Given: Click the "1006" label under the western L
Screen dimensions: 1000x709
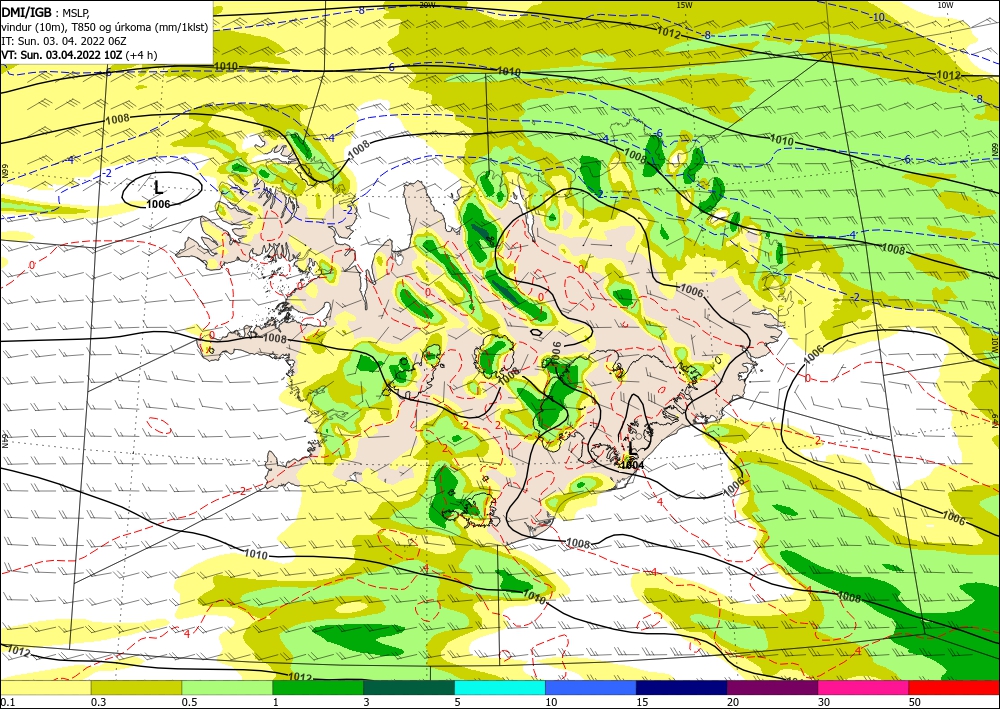Looking at the screenshot, I should [158, 204].
